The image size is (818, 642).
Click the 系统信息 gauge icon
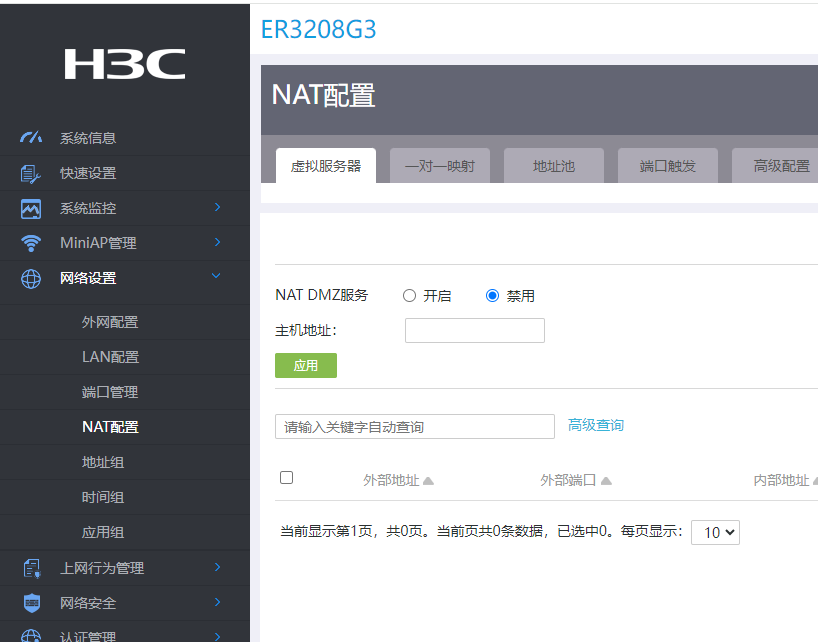pyautogui.click(x=31, y=138)
